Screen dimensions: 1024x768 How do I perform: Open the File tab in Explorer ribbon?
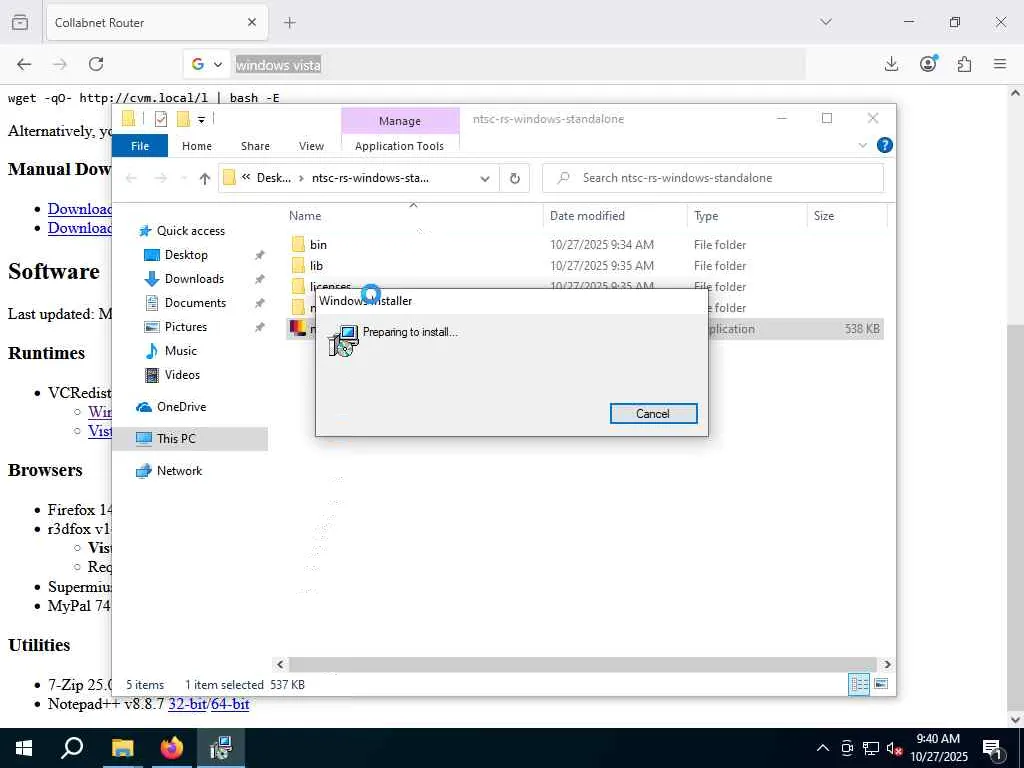click(x=140, y=146)
